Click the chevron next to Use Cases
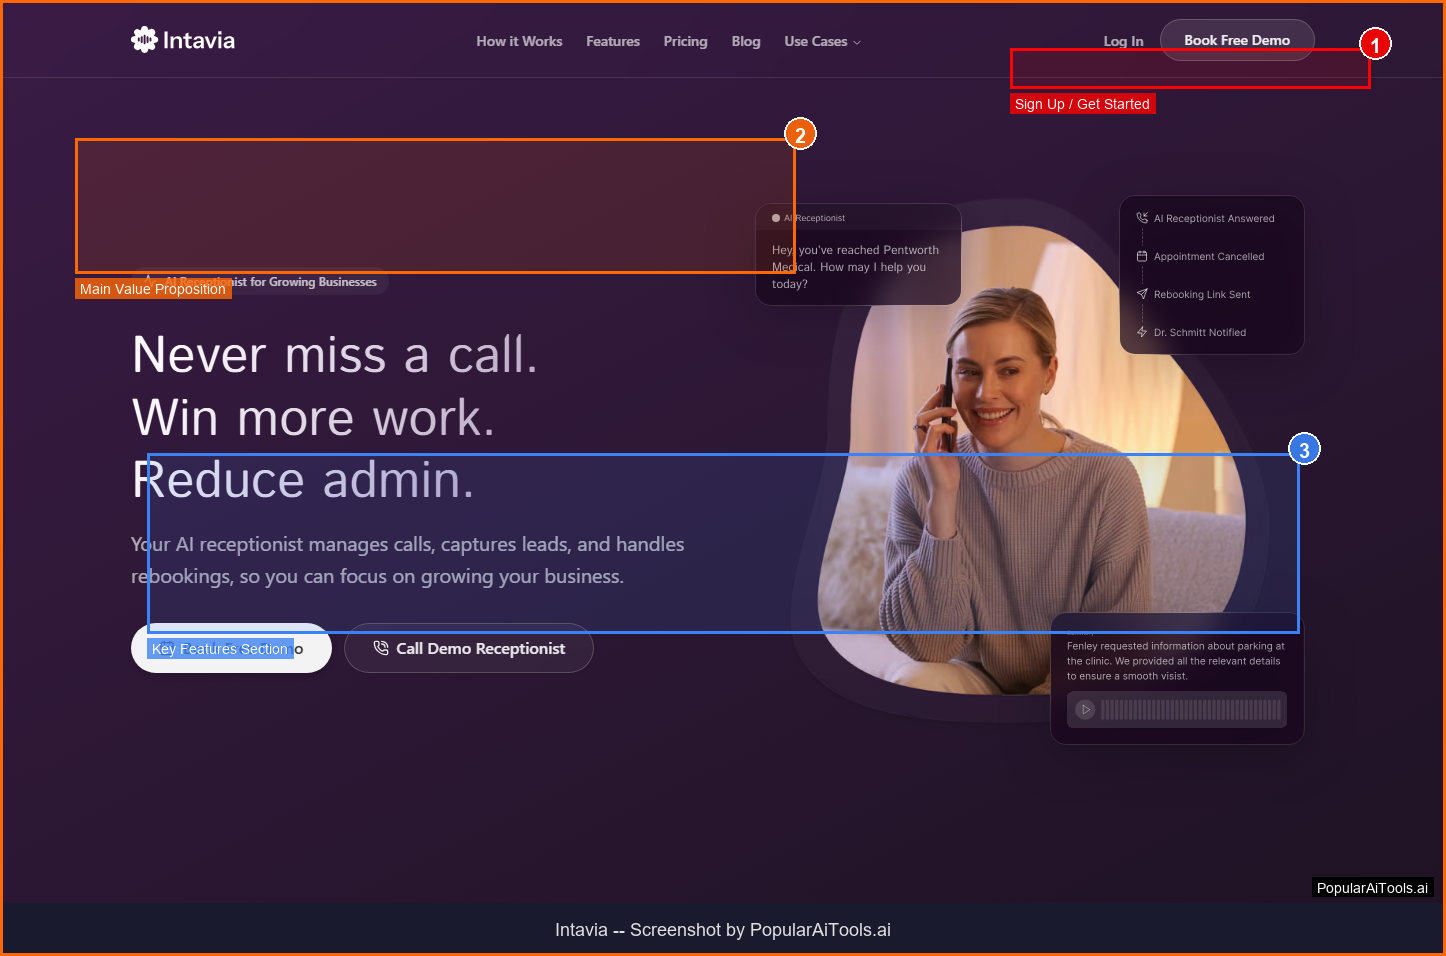Viewport: 1446px width, 956px height. point(857,42)
